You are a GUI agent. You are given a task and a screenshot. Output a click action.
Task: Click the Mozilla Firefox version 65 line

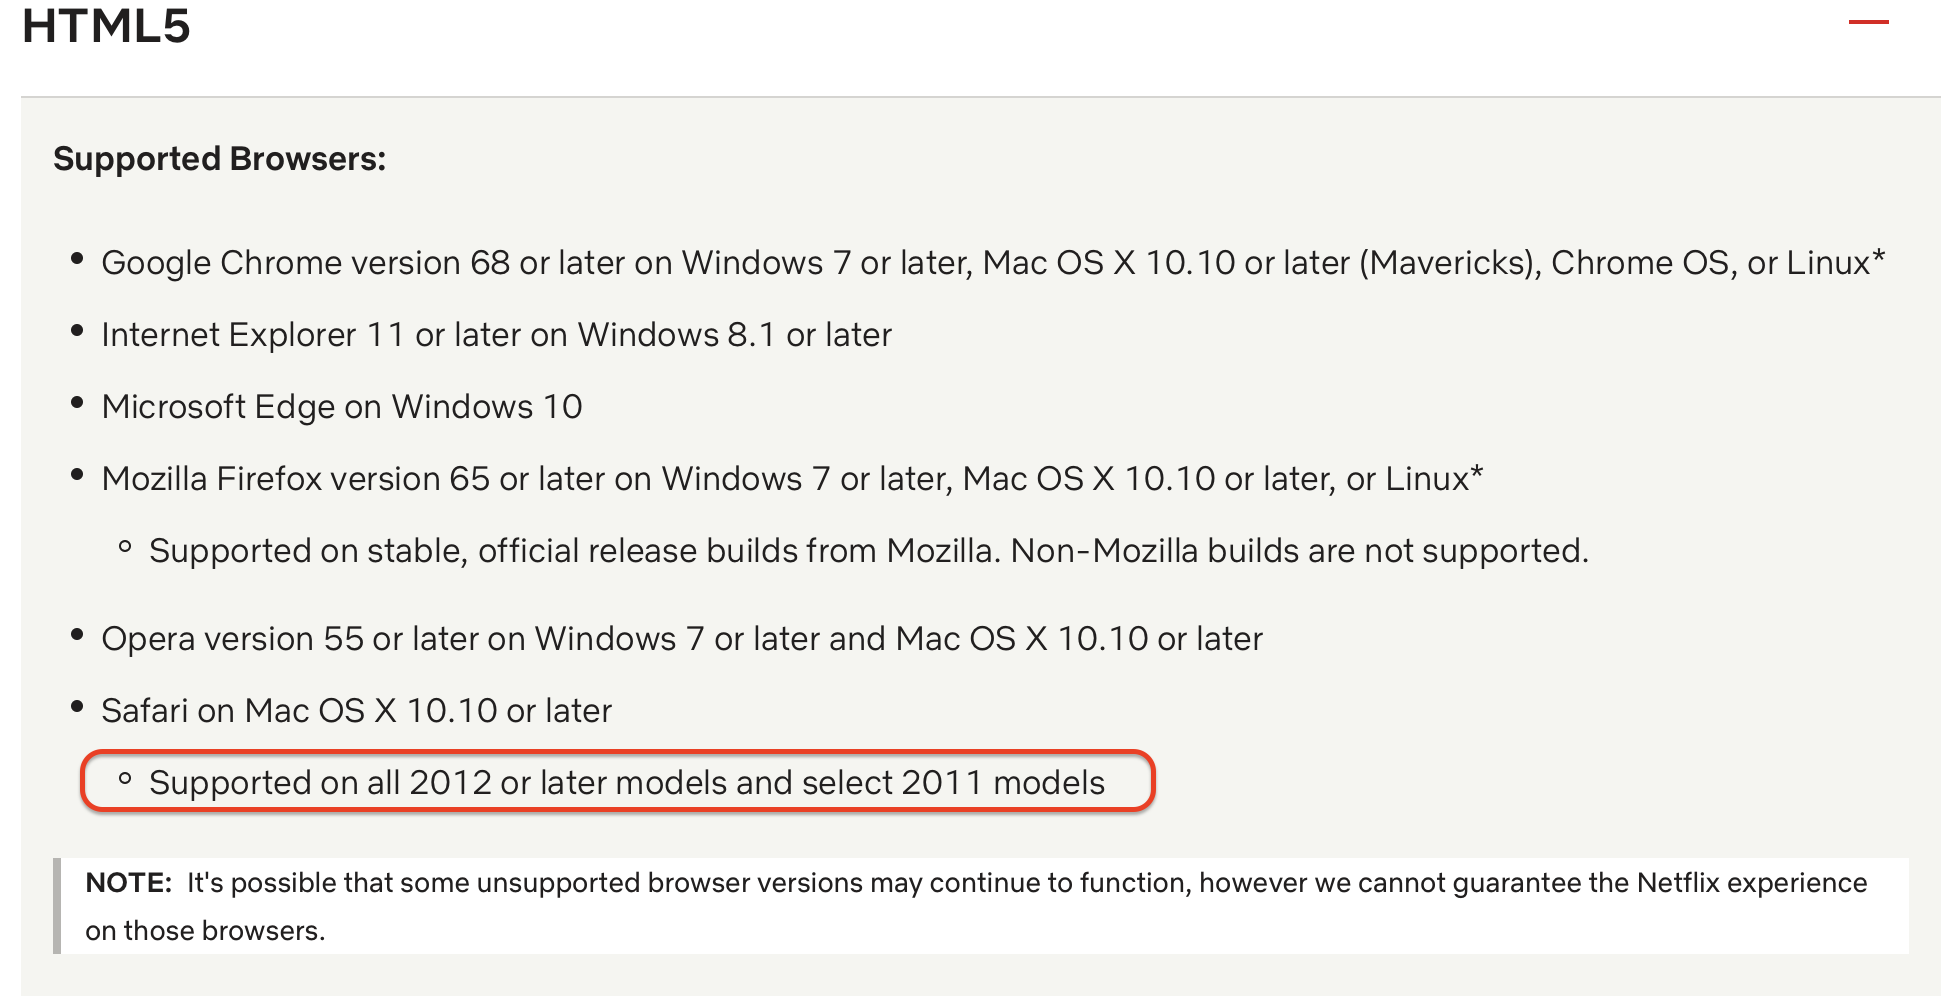[x=791, y=479]
